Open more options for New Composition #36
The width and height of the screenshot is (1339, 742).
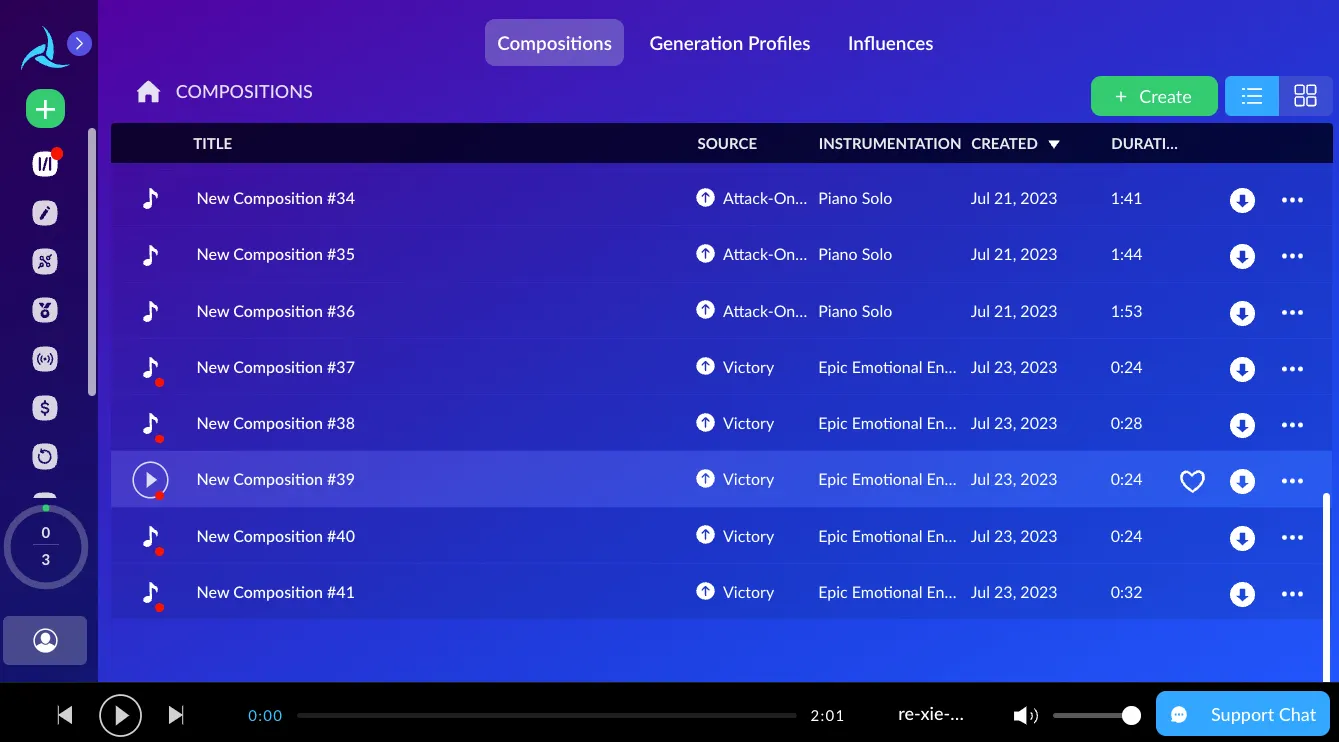click(1292, 312)
